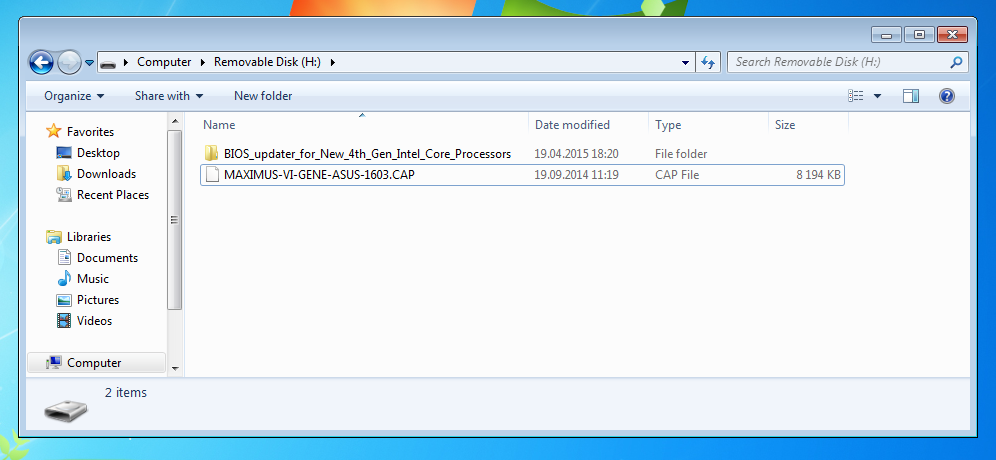Viewport: 996px width, 460px height.
Task: Click the Forward navigation arrow
Action: click(x=69, y=62)
